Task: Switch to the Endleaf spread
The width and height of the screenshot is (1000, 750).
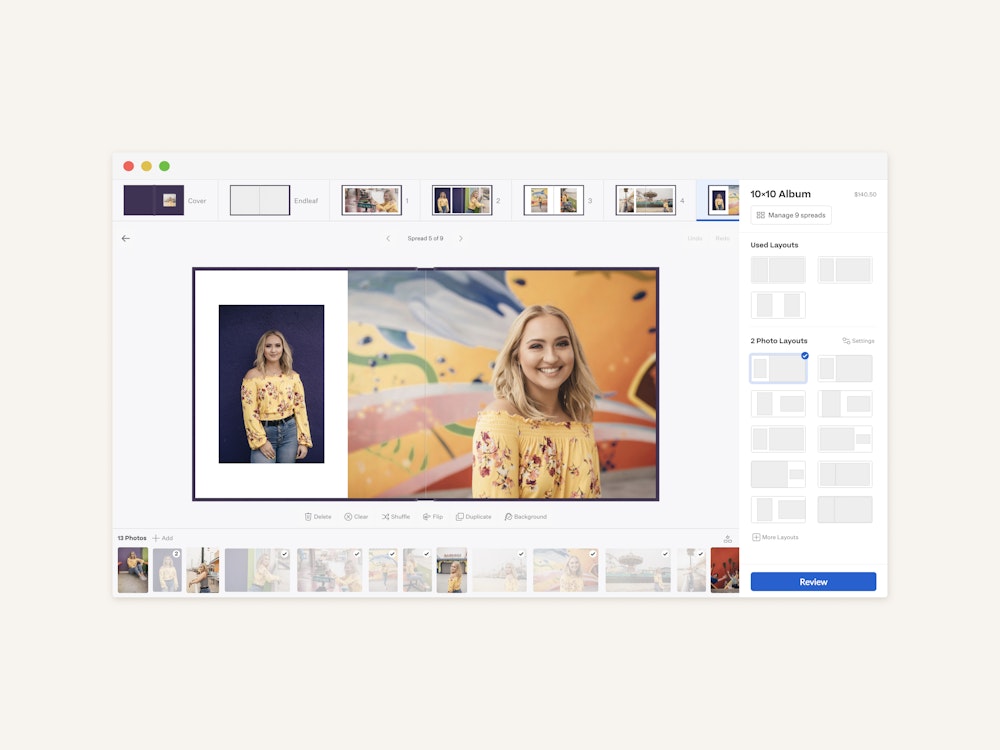Action: [274, 200]
